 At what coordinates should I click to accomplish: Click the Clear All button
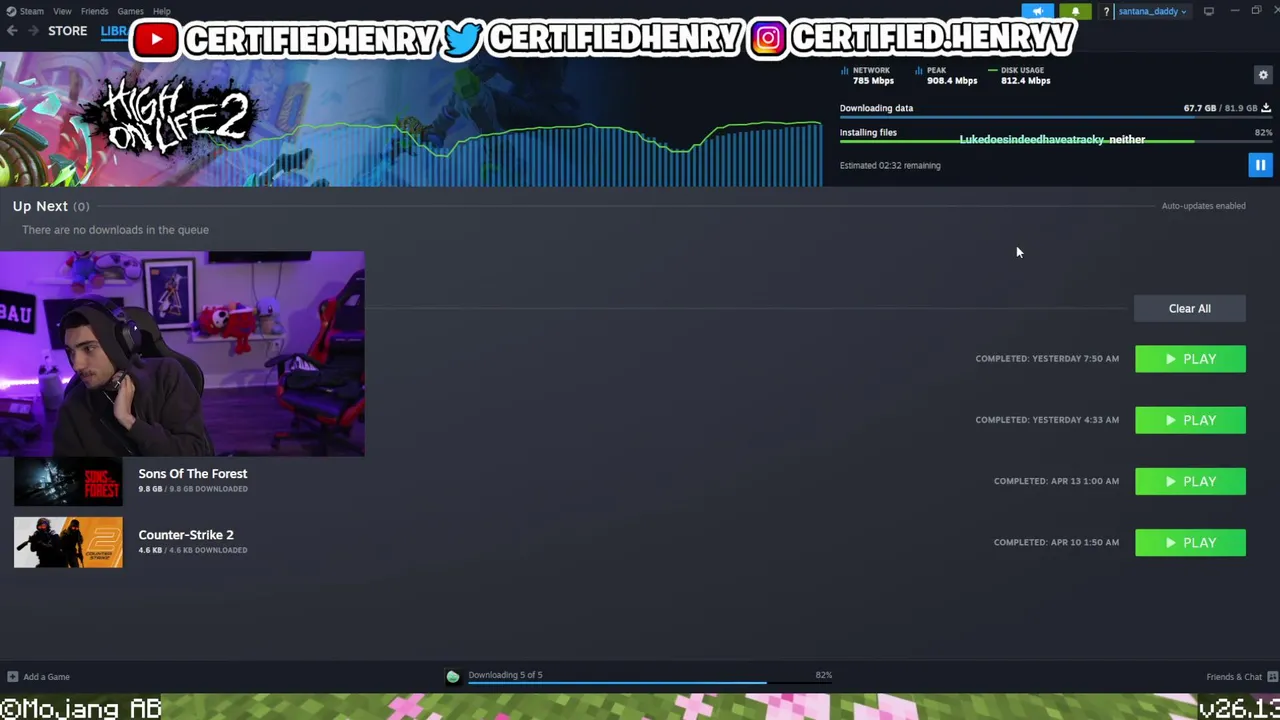[x=1190, y=309]
